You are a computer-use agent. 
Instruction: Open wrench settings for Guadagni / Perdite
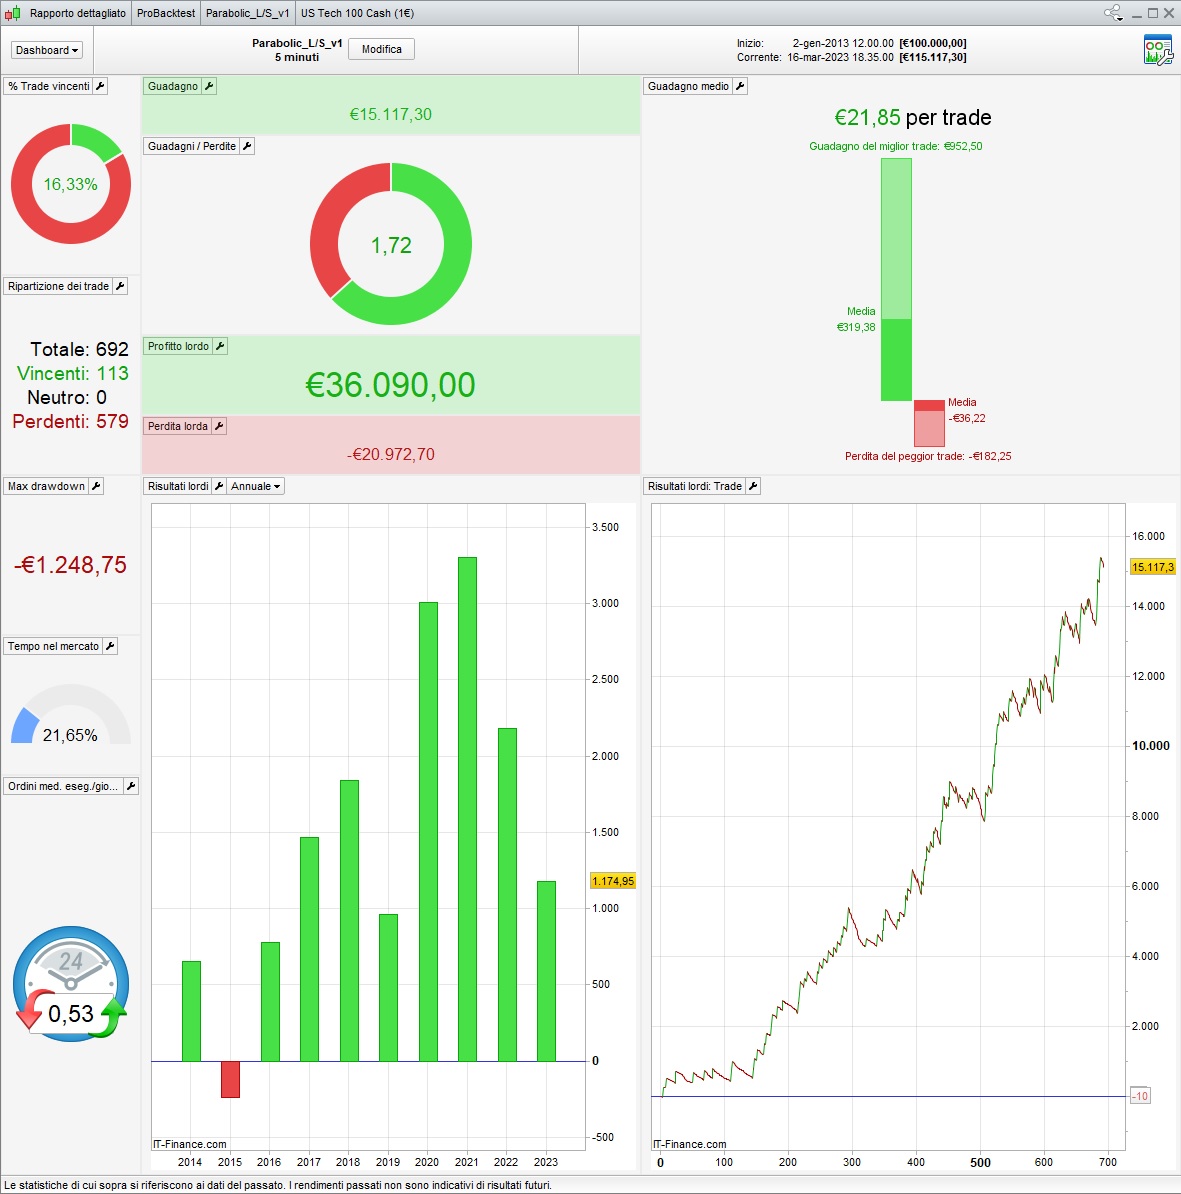[247, 146]
